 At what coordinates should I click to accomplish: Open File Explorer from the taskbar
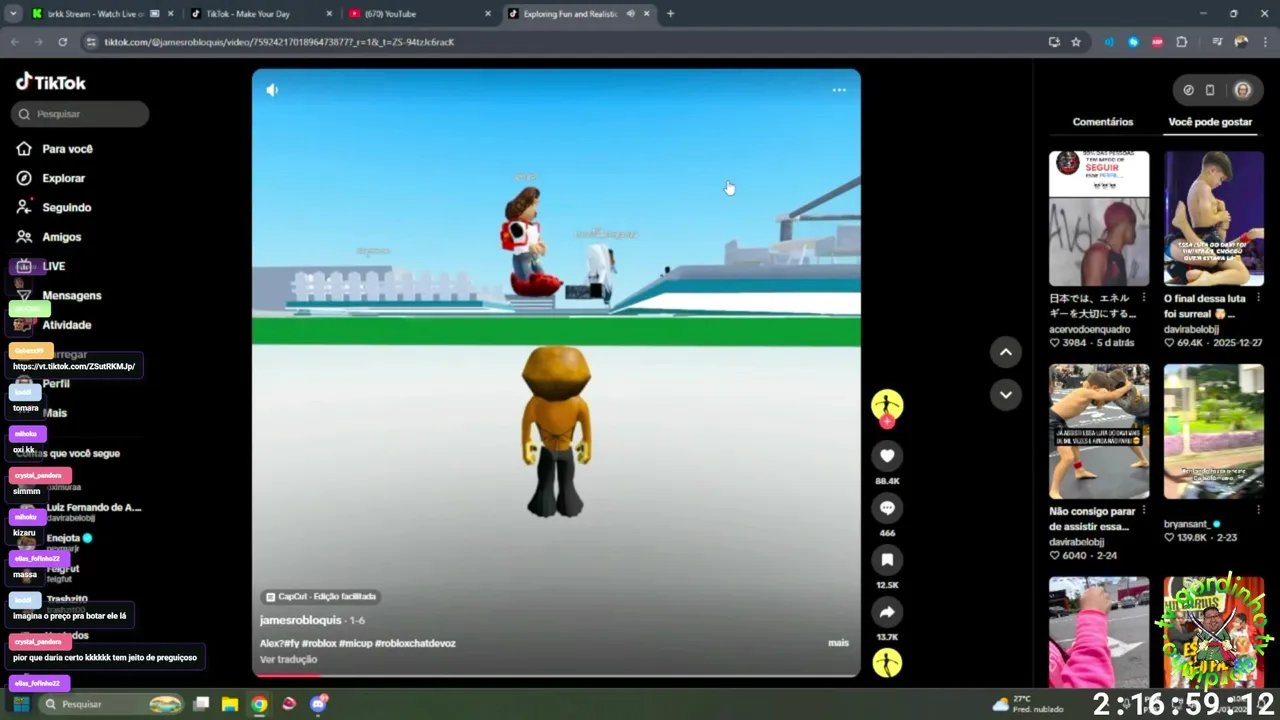(230, 704)
